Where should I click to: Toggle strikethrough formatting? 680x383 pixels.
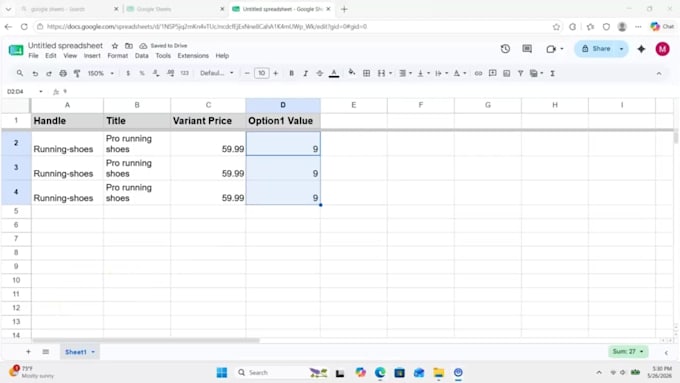coord(320,73)
